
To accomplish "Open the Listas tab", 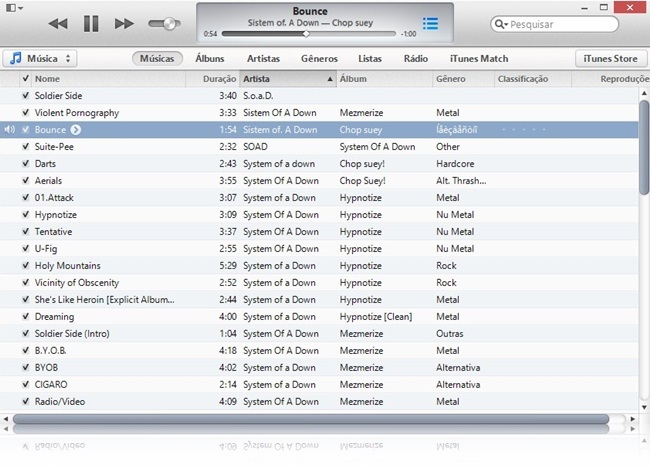I will tap(370, 58).
